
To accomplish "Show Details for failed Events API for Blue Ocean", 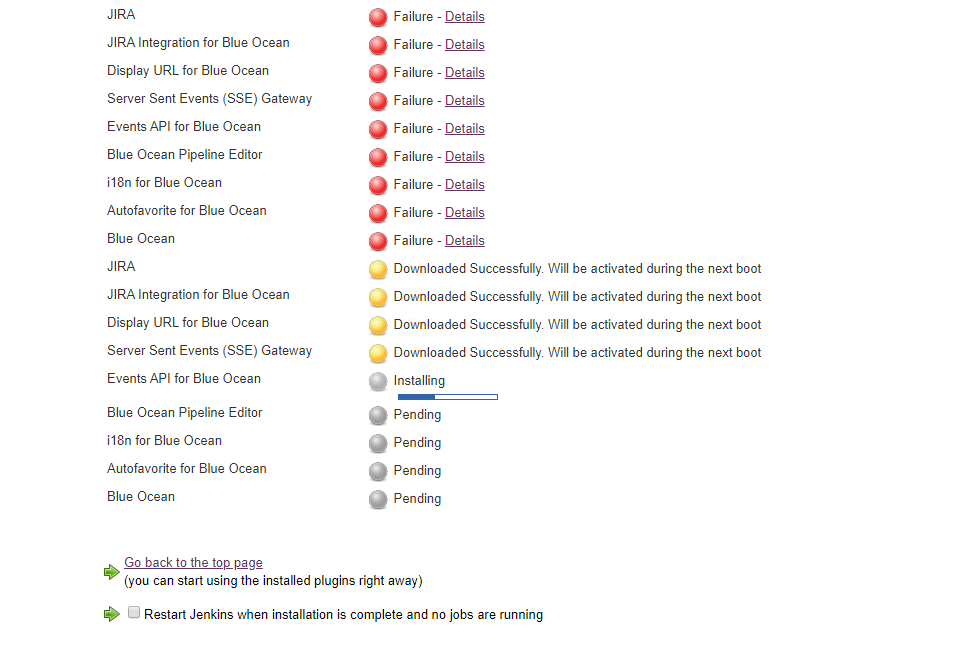I will pyautogui.click(x=464, y=129).
